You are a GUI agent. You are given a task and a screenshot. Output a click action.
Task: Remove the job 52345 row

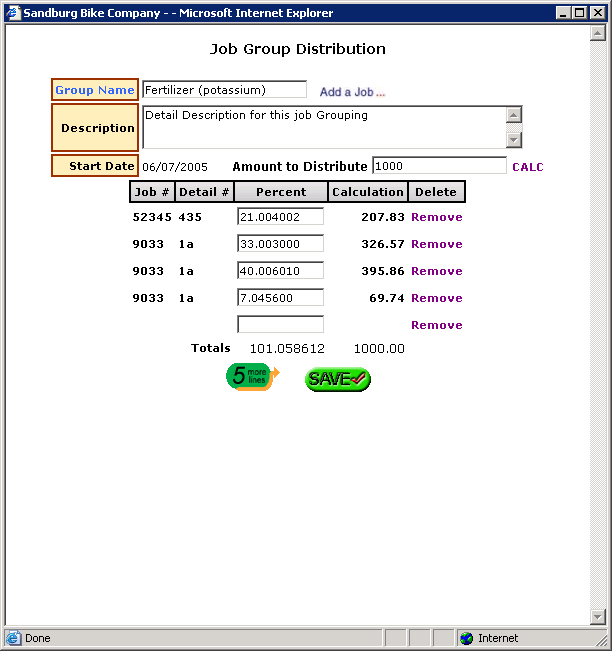pyautogui.click(x=437, y=217)
